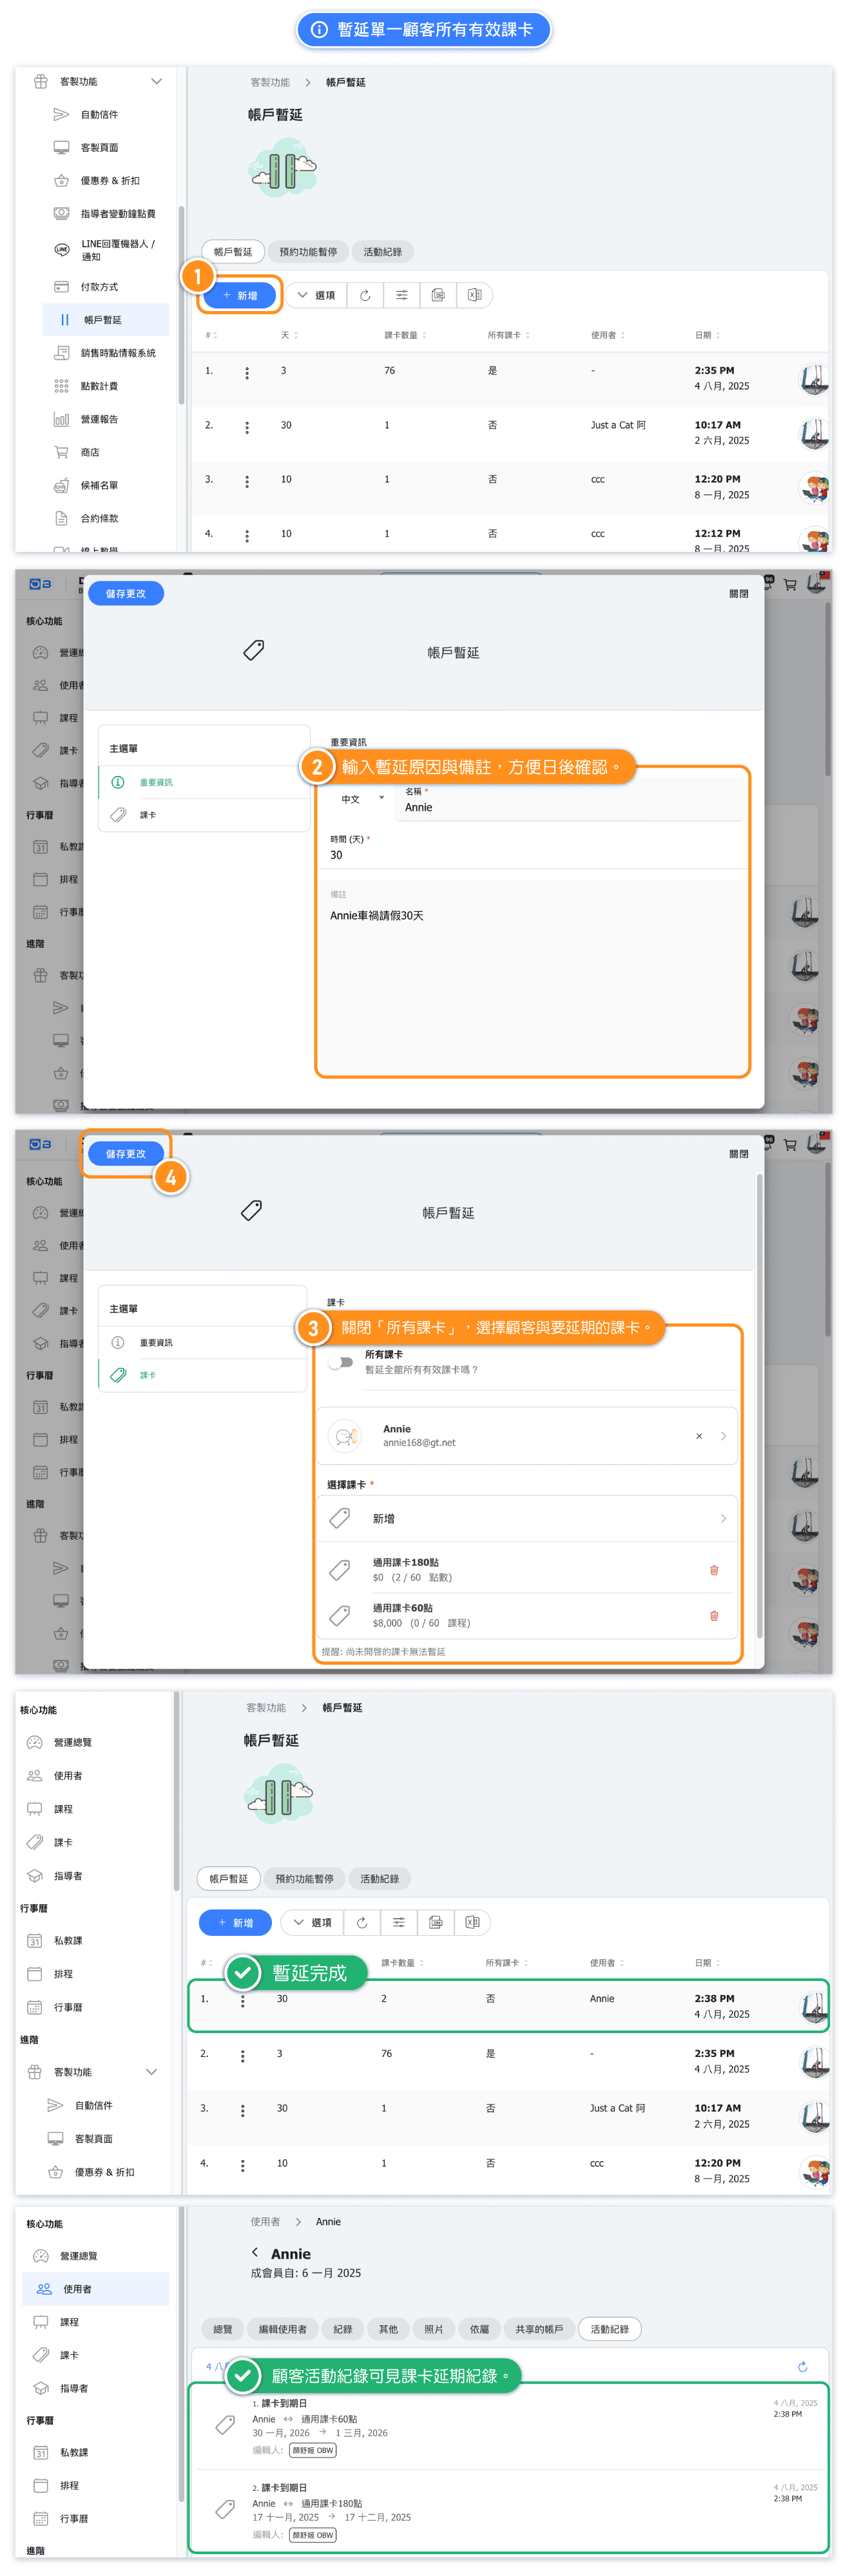Switch to the 編輯使用者 tab
Viewport: 848px width, 2576px height.
(282, 2329)
